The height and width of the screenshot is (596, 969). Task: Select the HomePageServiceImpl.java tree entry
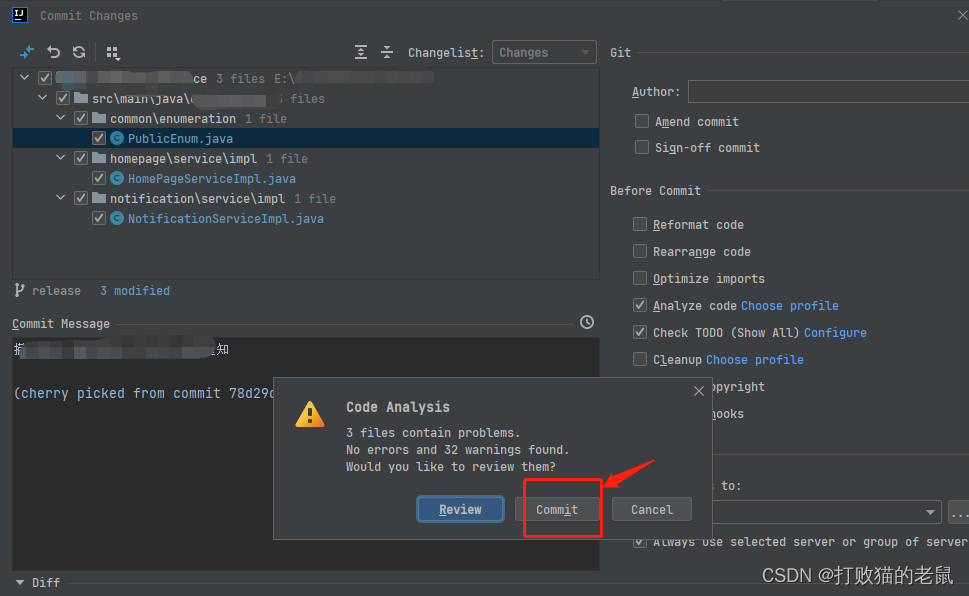[211, 178]
